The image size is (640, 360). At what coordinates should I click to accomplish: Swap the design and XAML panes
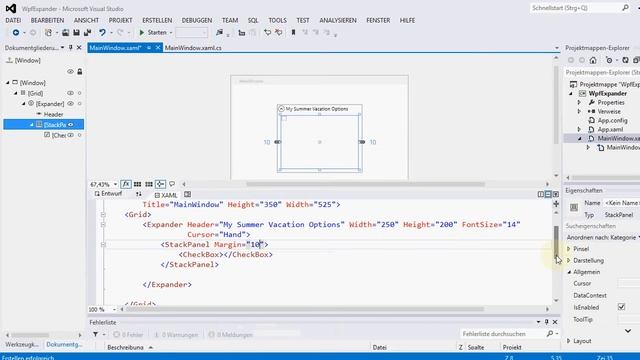point(139,194)
